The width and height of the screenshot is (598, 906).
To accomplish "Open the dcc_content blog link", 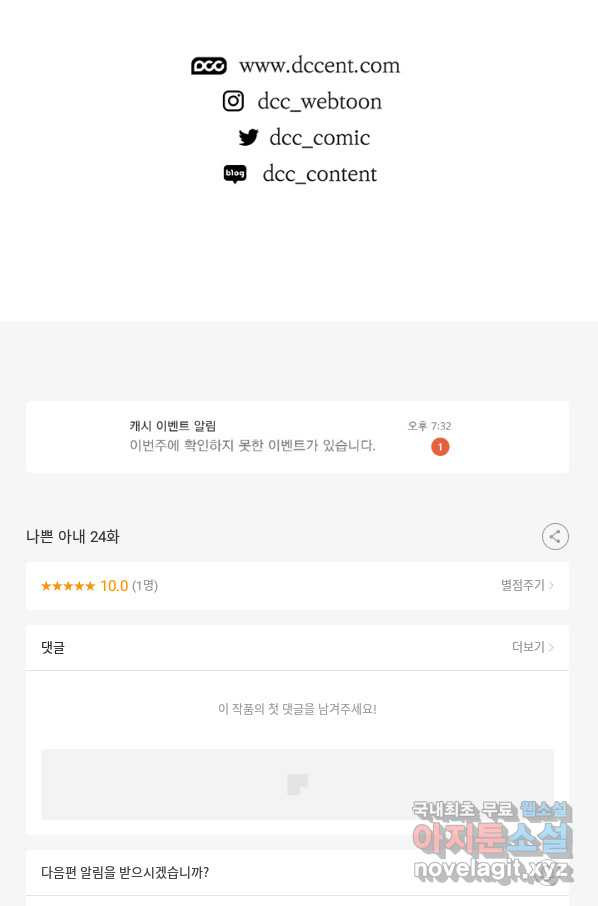I will [x=320, y=174].
